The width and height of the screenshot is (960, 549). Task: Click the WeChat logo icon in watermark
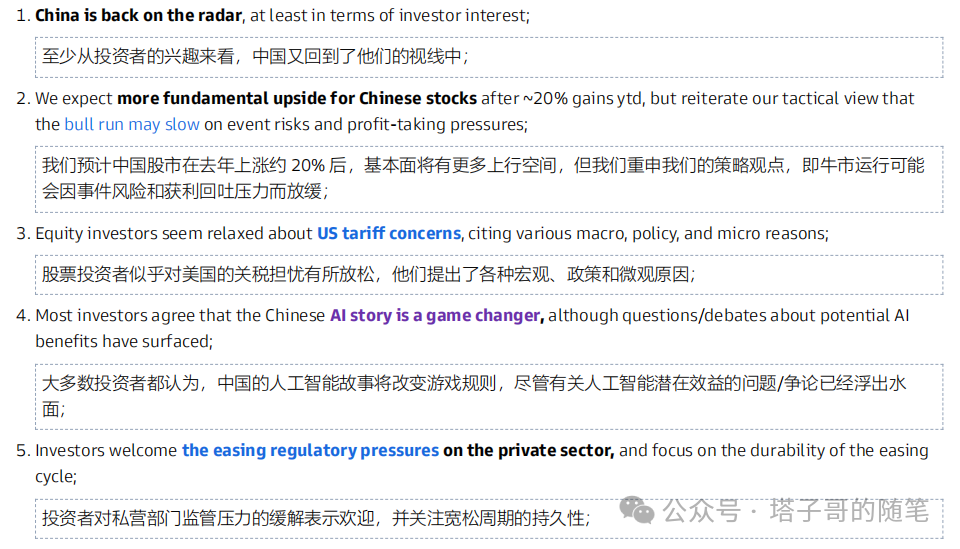coord(637,510)
